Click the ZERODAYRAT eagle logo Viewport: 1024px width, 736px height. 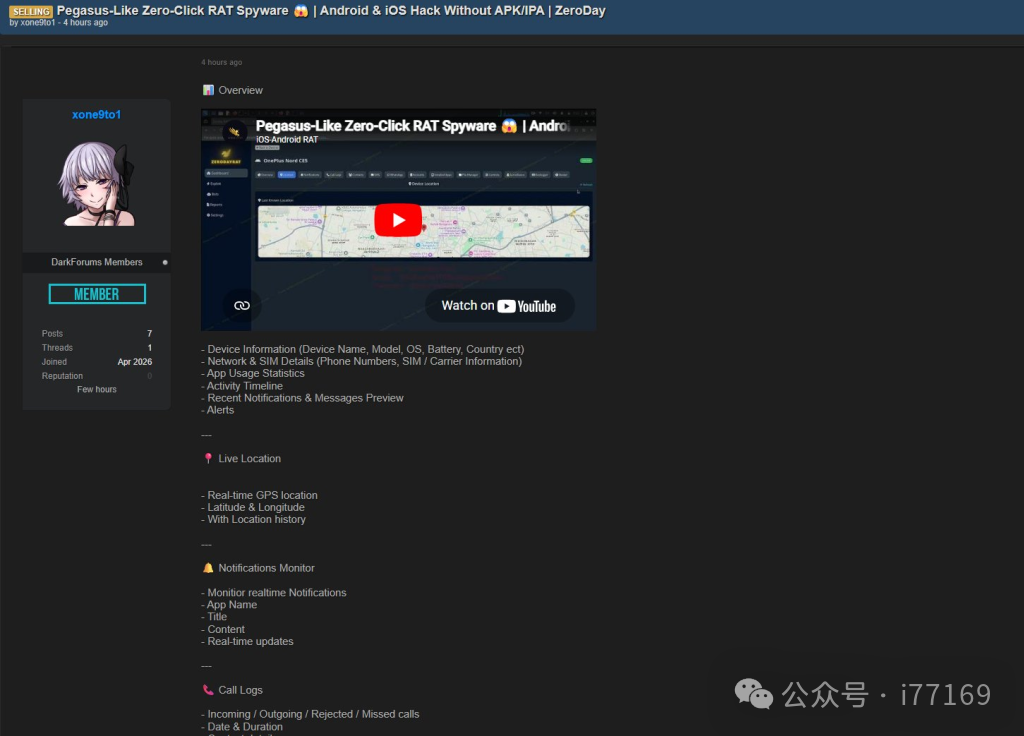coord(227,152)
